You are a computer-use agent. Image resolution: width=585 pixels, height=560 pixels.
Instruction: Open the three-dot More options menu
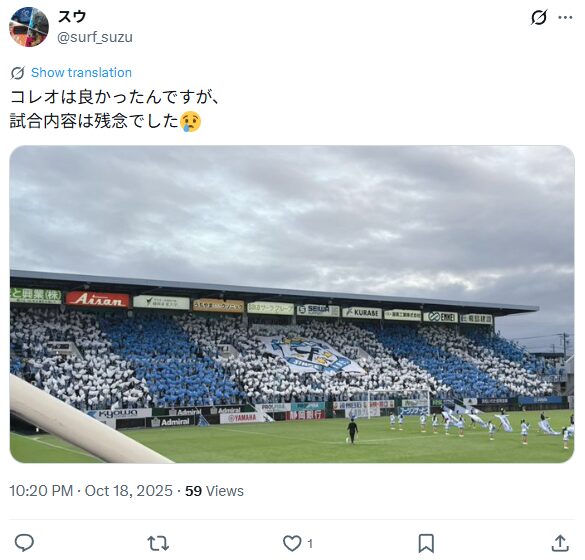coord(565,18)
